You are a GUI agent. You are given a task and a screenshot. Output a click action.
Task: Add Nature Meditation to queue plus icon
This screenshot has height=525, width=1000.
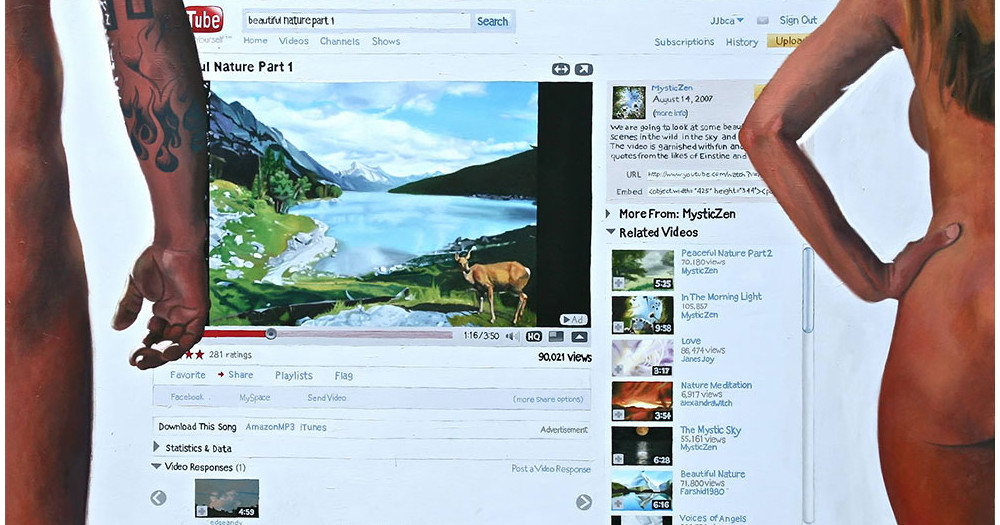619,414
